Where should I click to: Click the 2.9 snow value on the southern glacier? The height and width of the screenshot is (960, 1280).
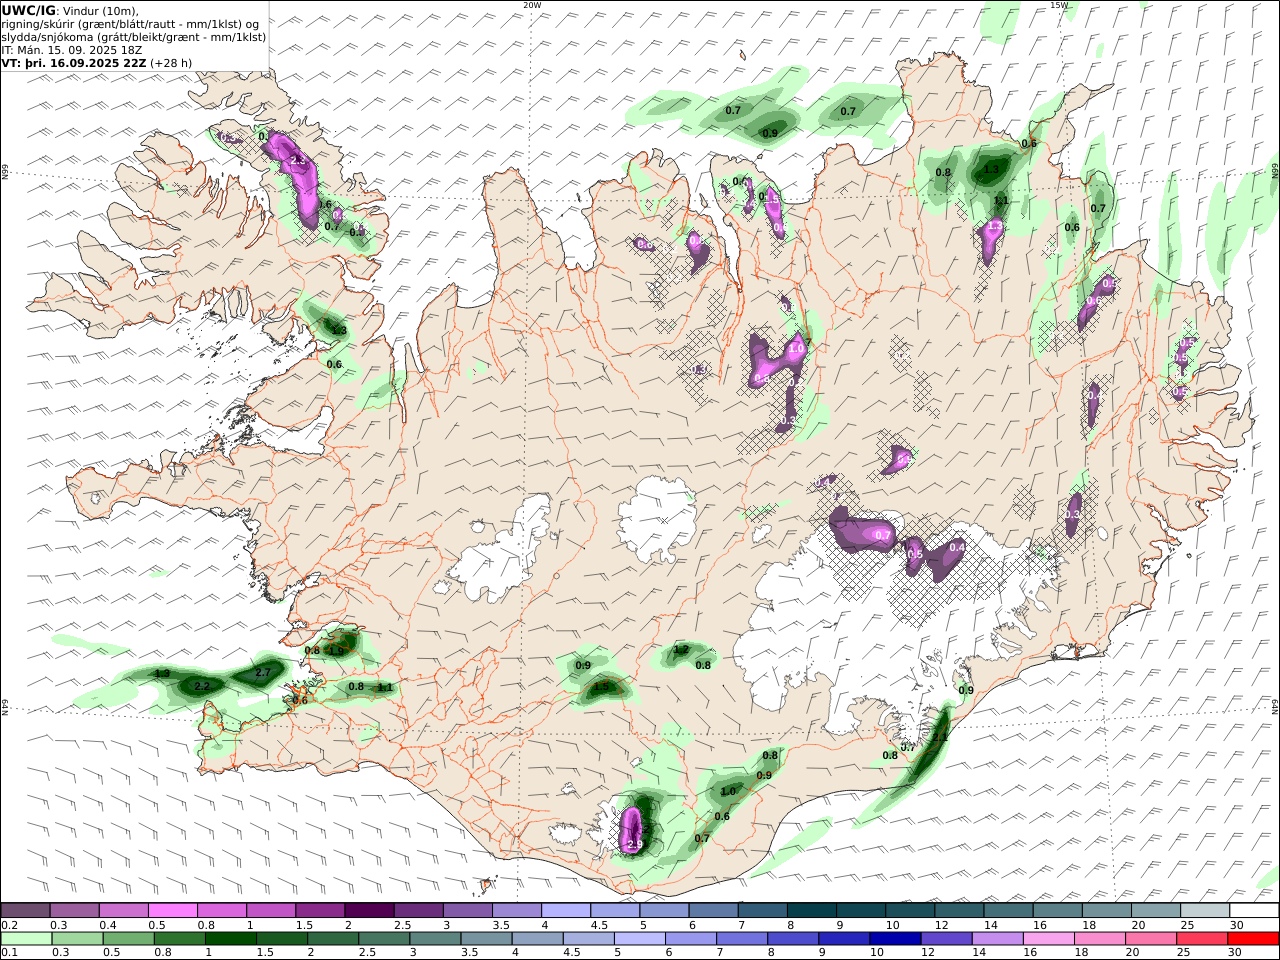tap(634, 845)
